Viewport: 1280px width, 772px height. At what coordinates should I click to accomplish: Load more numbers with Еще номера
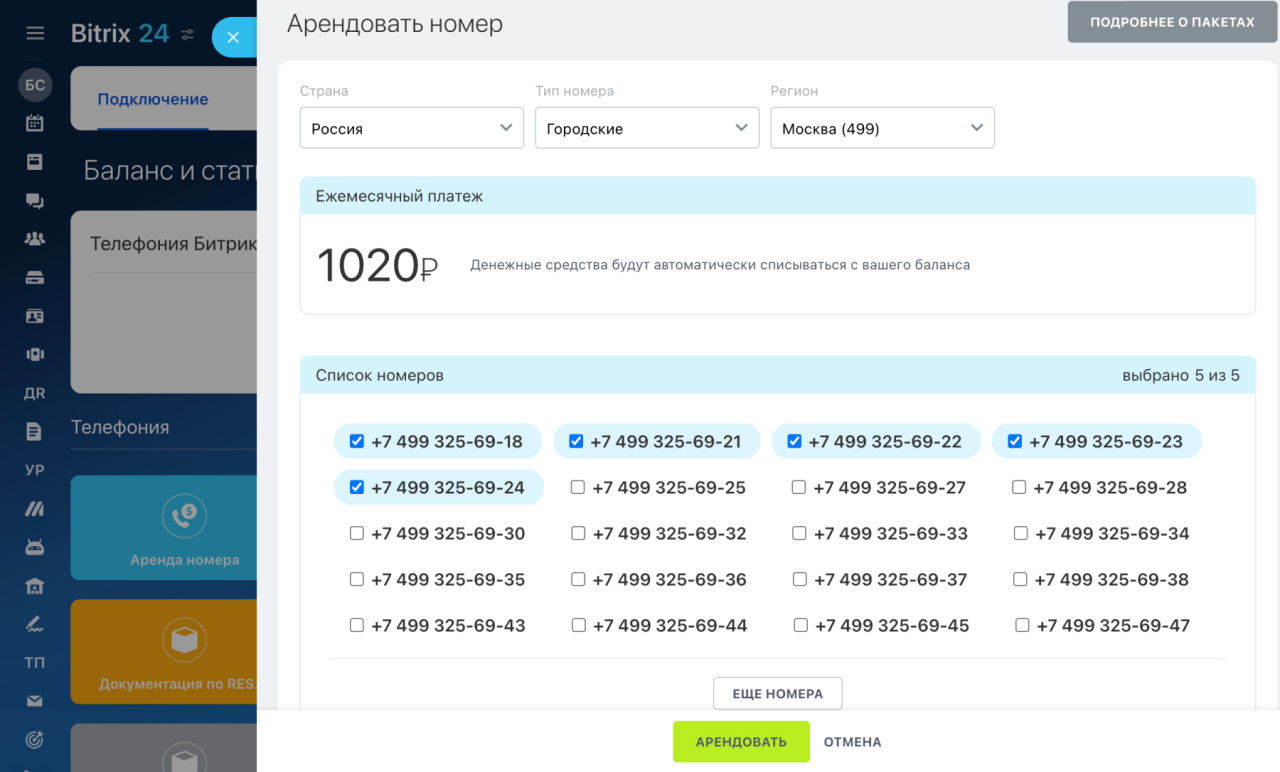click(777, 693)
